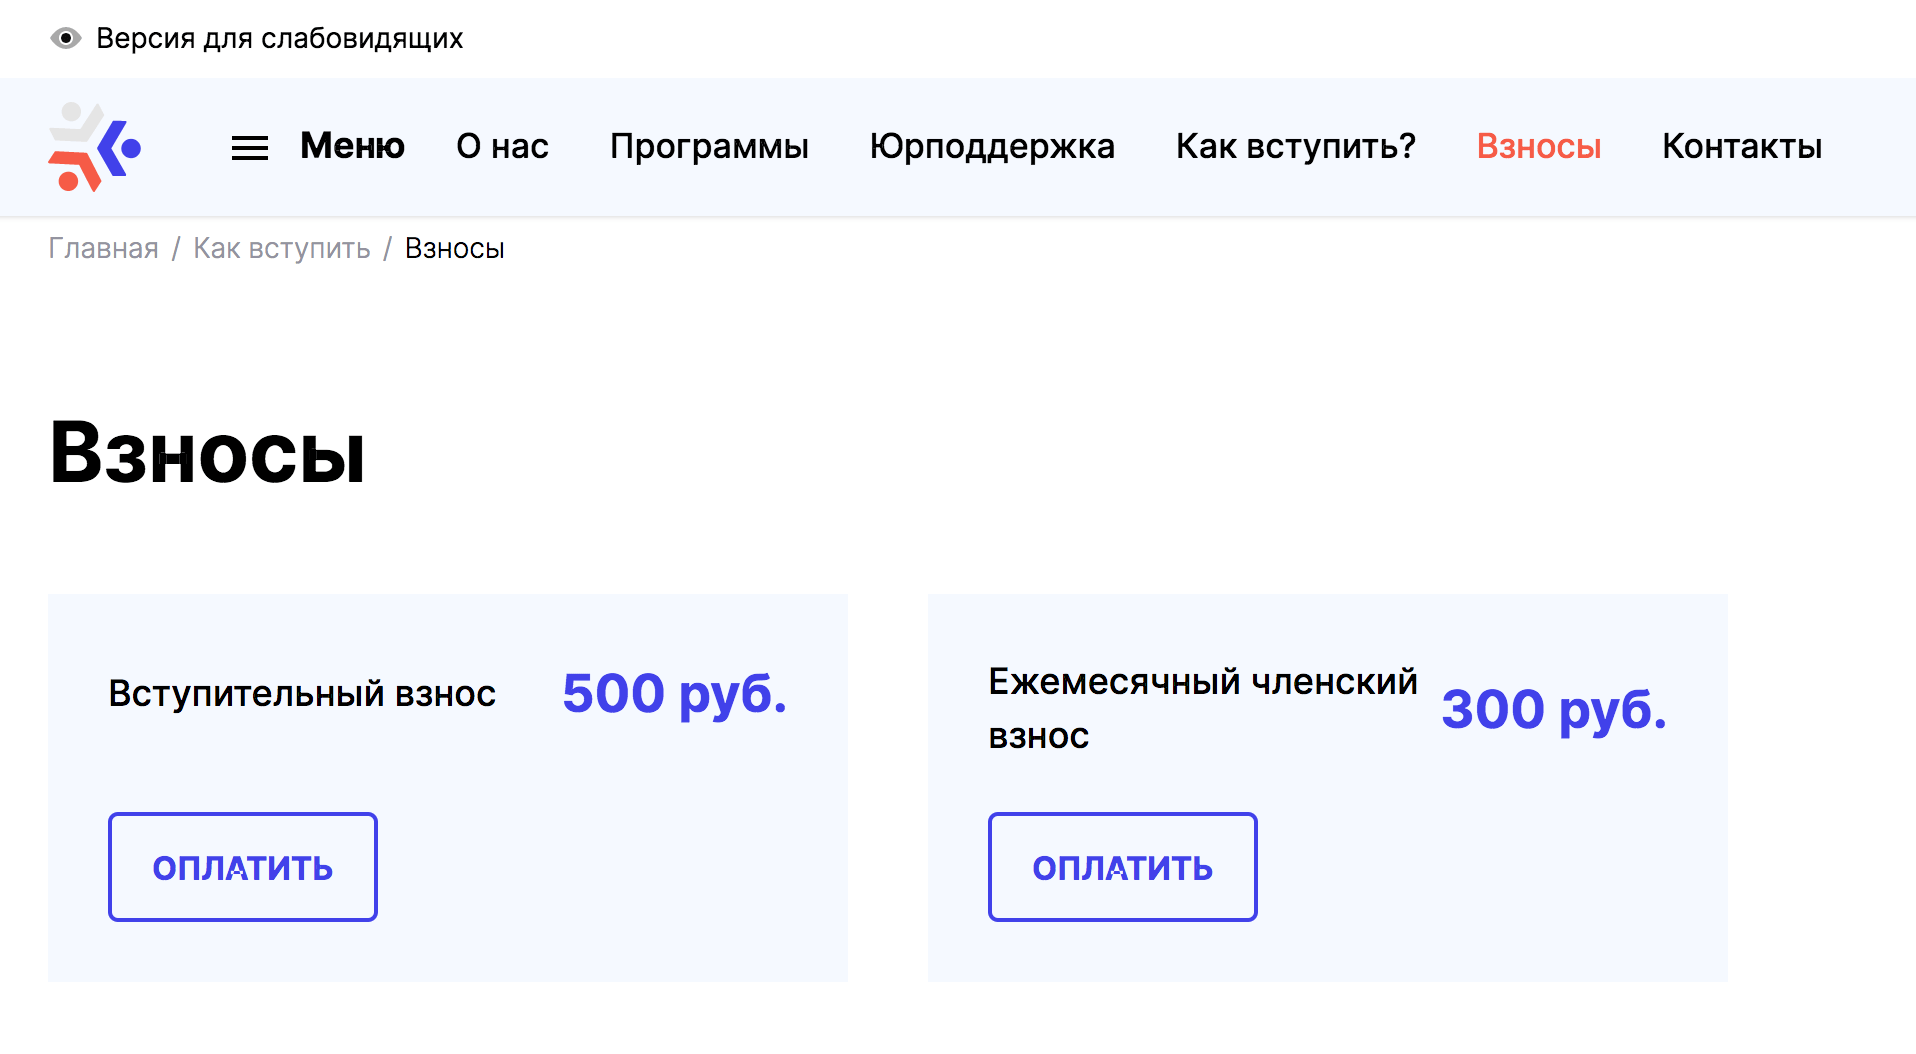Click the highlighted Взносы nav item

tap(1539, 146)
